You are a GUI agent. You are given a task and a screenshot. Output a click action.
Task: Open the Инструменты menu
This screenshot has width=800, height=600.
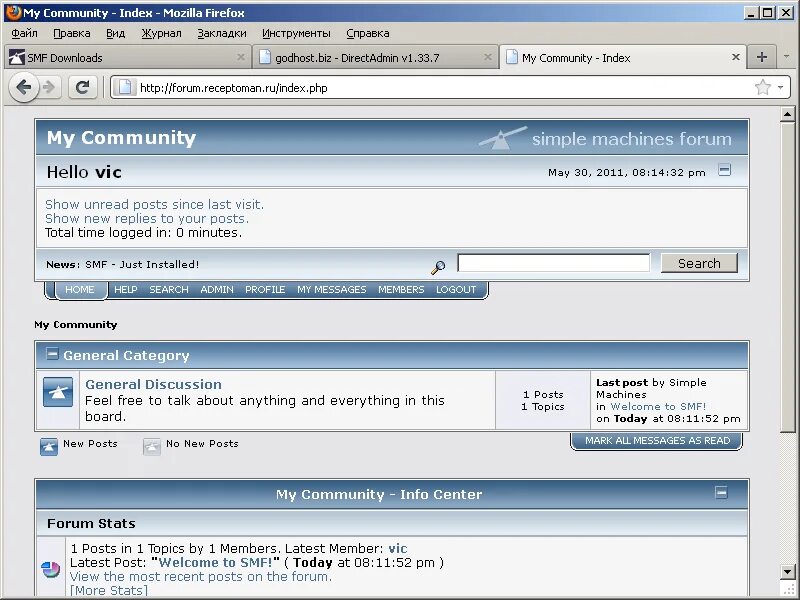point(296,33)
